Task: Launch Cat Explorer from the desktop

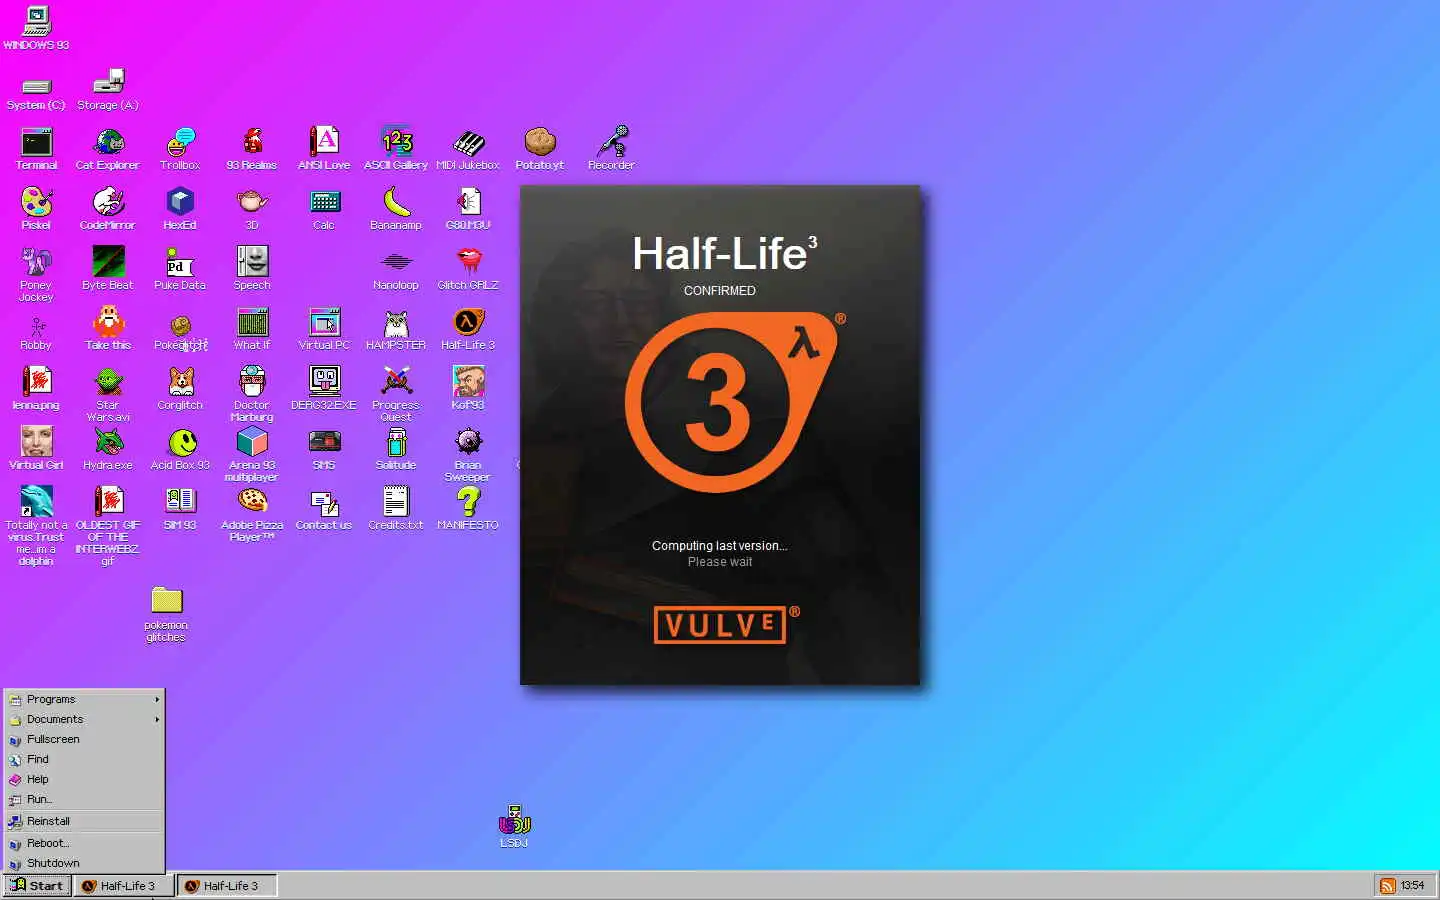Action: (x=108, y=149)
